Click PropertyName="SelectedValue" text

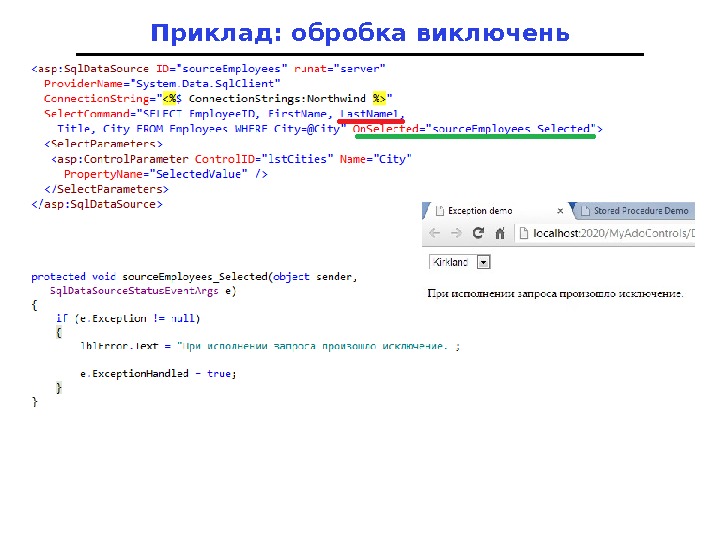coord(156,174)
